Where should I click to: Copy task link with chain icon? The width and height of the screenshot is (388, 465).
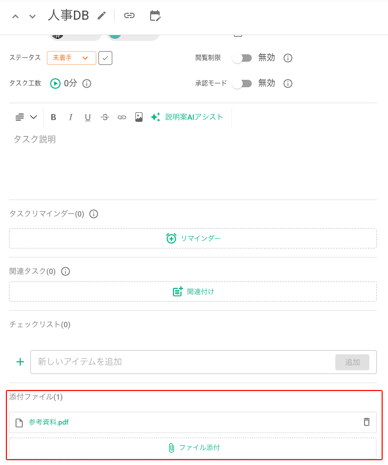point(129,16)
